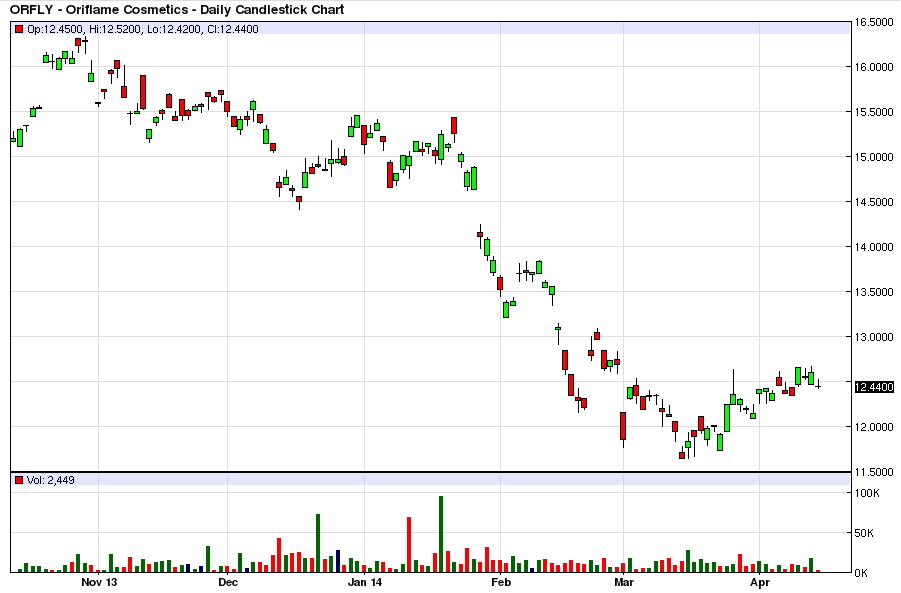
Task: Pick the Mar label on the time axis
Action: (x=624, y=581)
